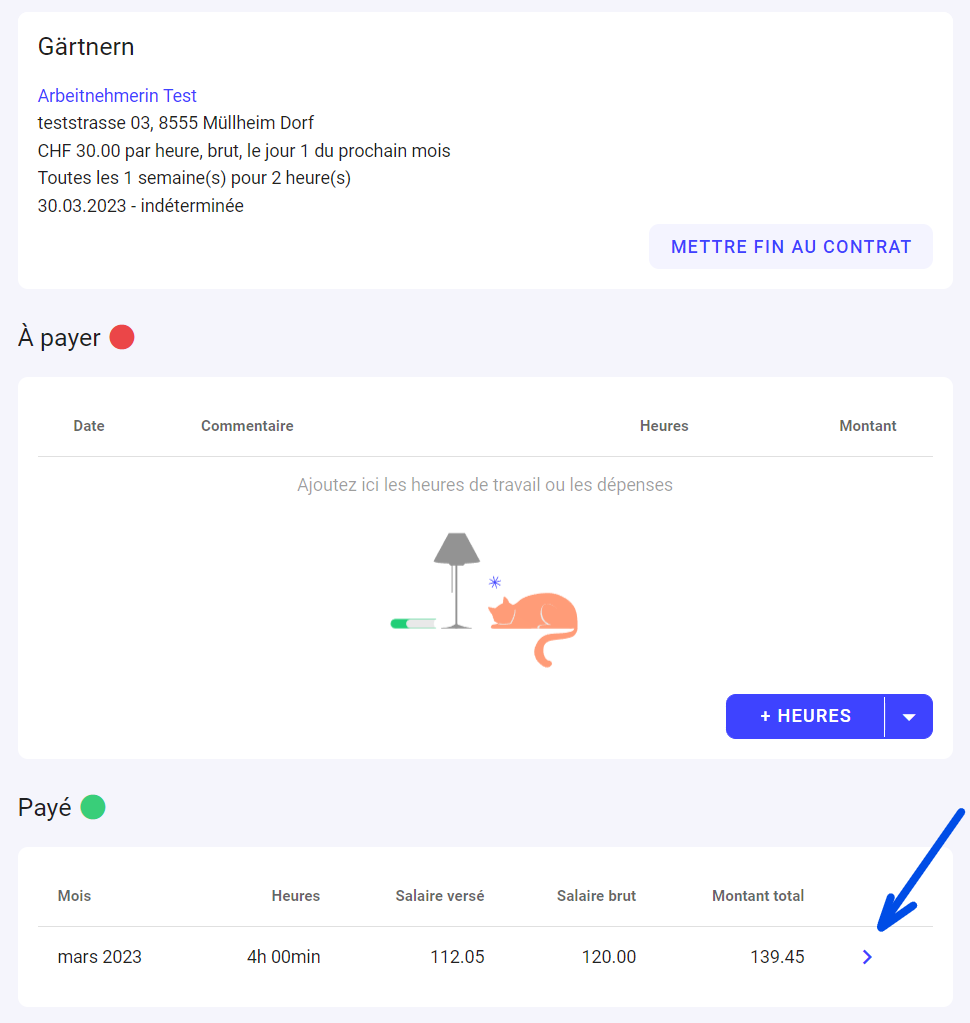
Task: Click the Montant total column header
Action: pos(757,896)
